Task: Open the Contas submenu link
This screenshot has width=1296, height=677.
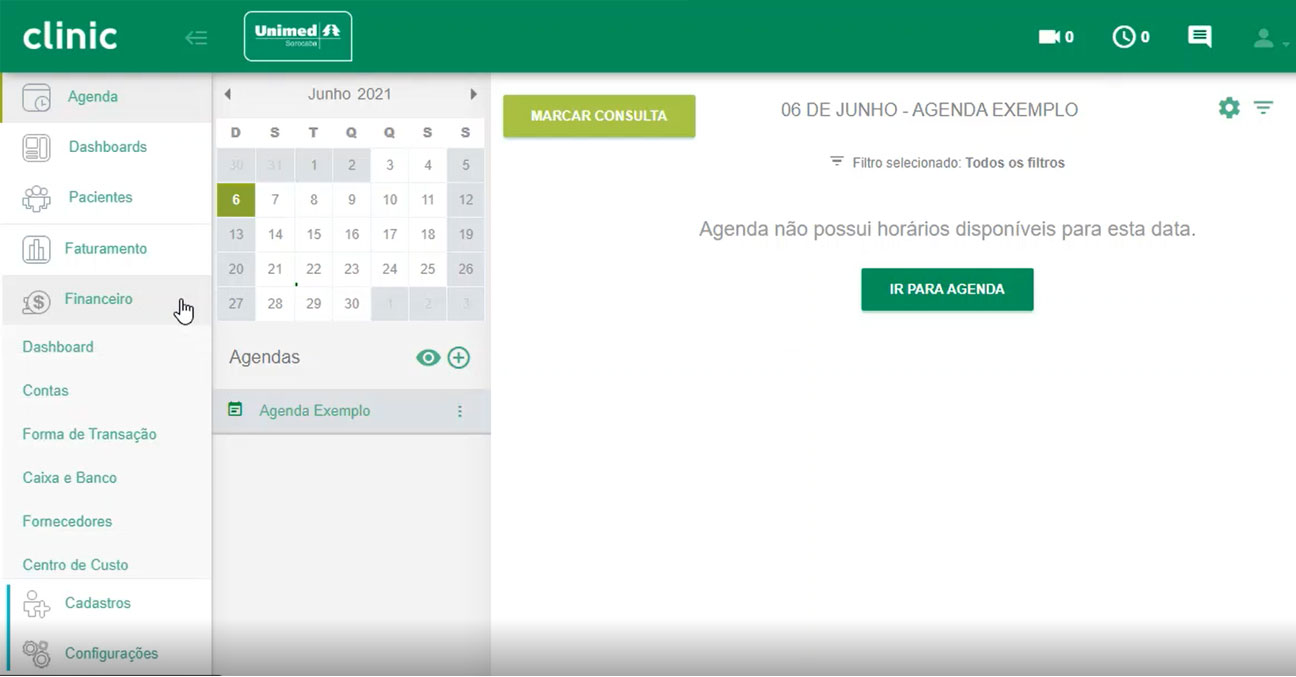Action: 46,391
